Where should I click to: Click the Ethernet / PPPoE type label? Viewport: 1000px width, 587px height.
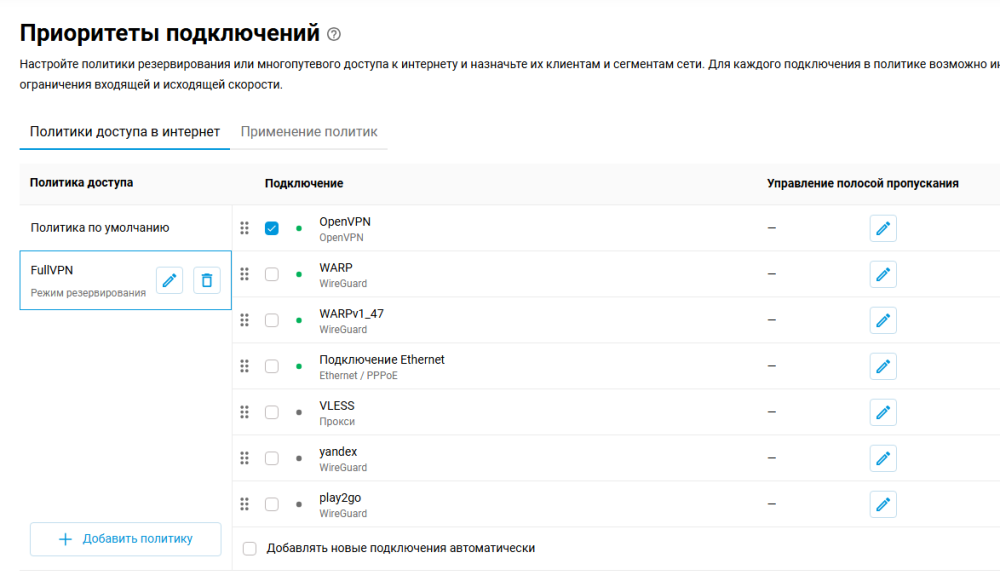[358, 375]
